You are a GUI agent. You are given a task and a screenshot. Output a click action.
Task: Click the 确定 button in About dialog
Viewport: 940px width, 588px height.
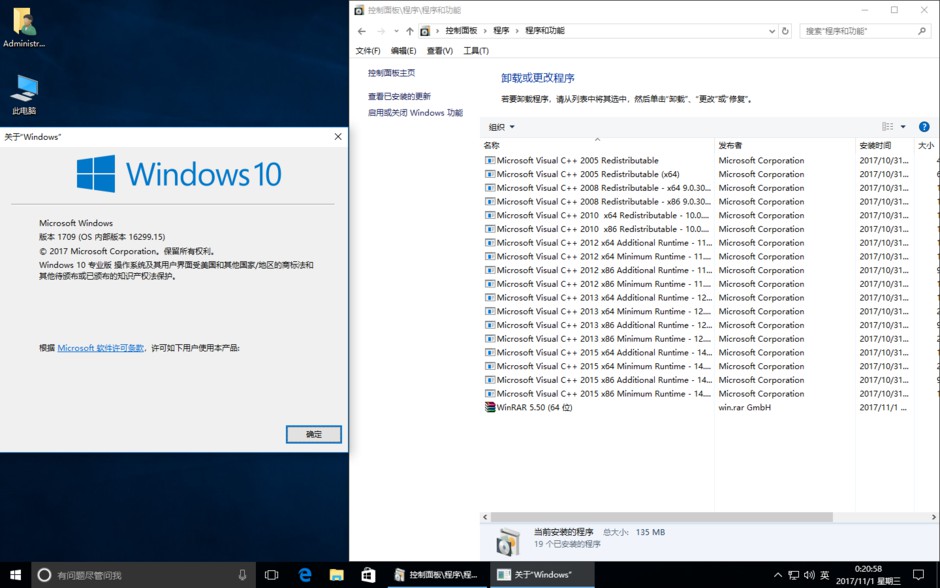click(314, 435)
